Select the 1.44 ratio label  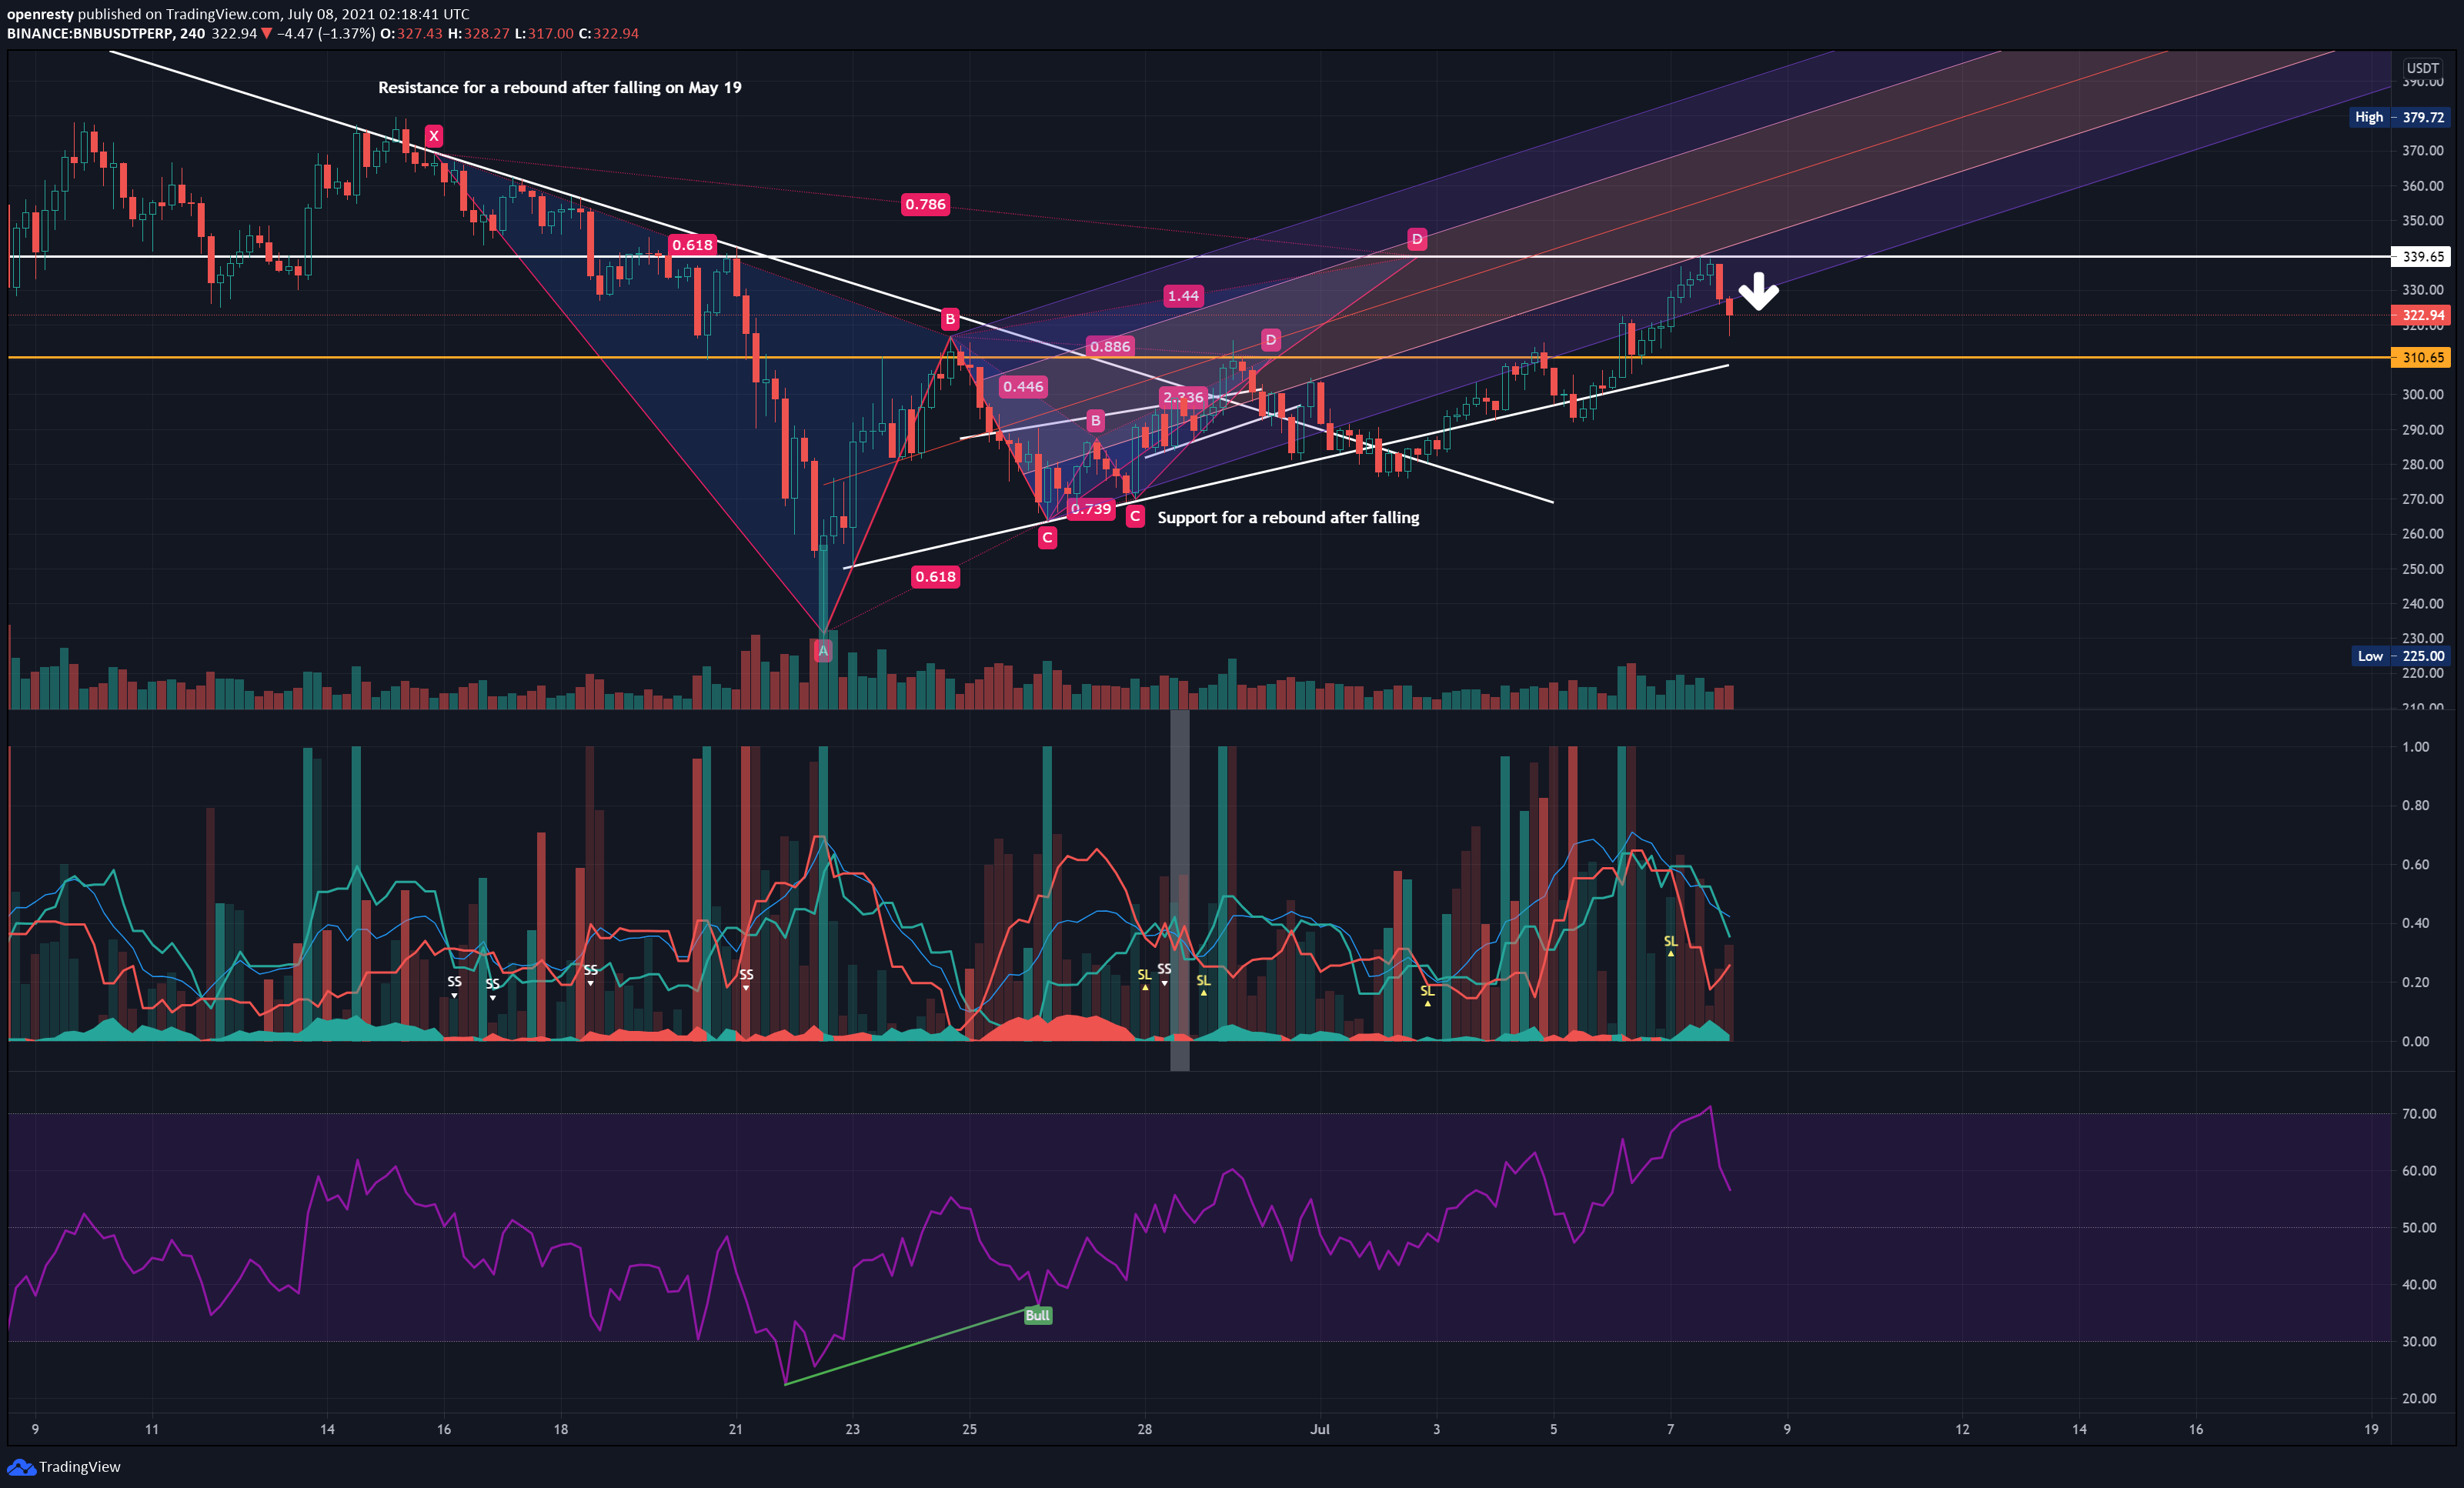1183,296
